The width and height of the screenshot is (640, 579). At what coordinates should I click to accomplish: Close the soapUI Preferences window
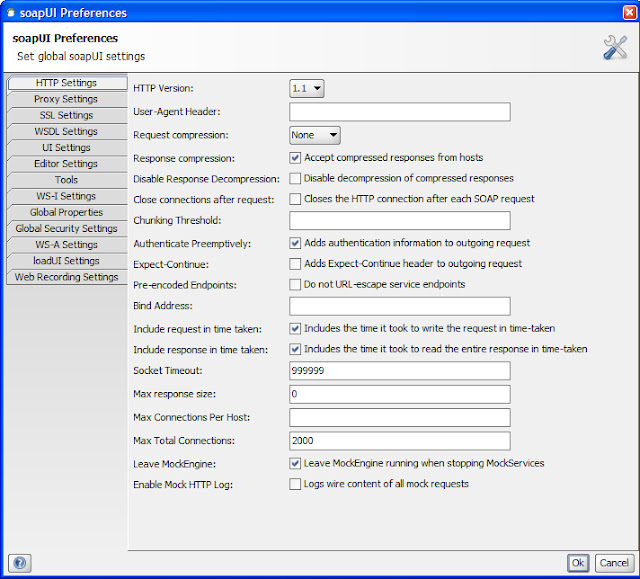tap(630, 13)
